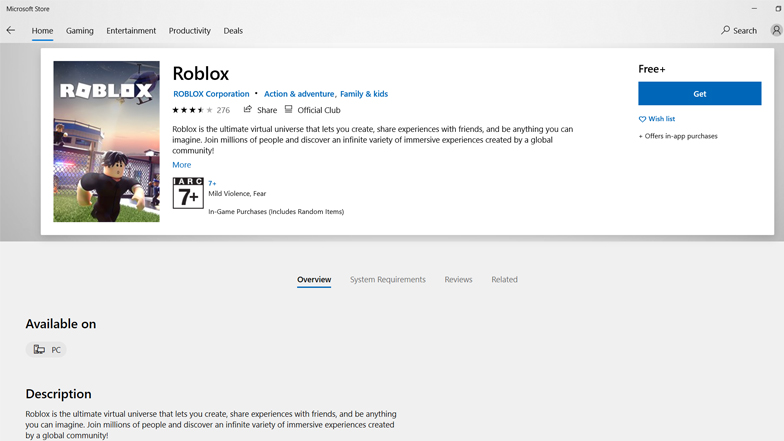
Task: Restore the Microsoft Store window
Action: 778,8
